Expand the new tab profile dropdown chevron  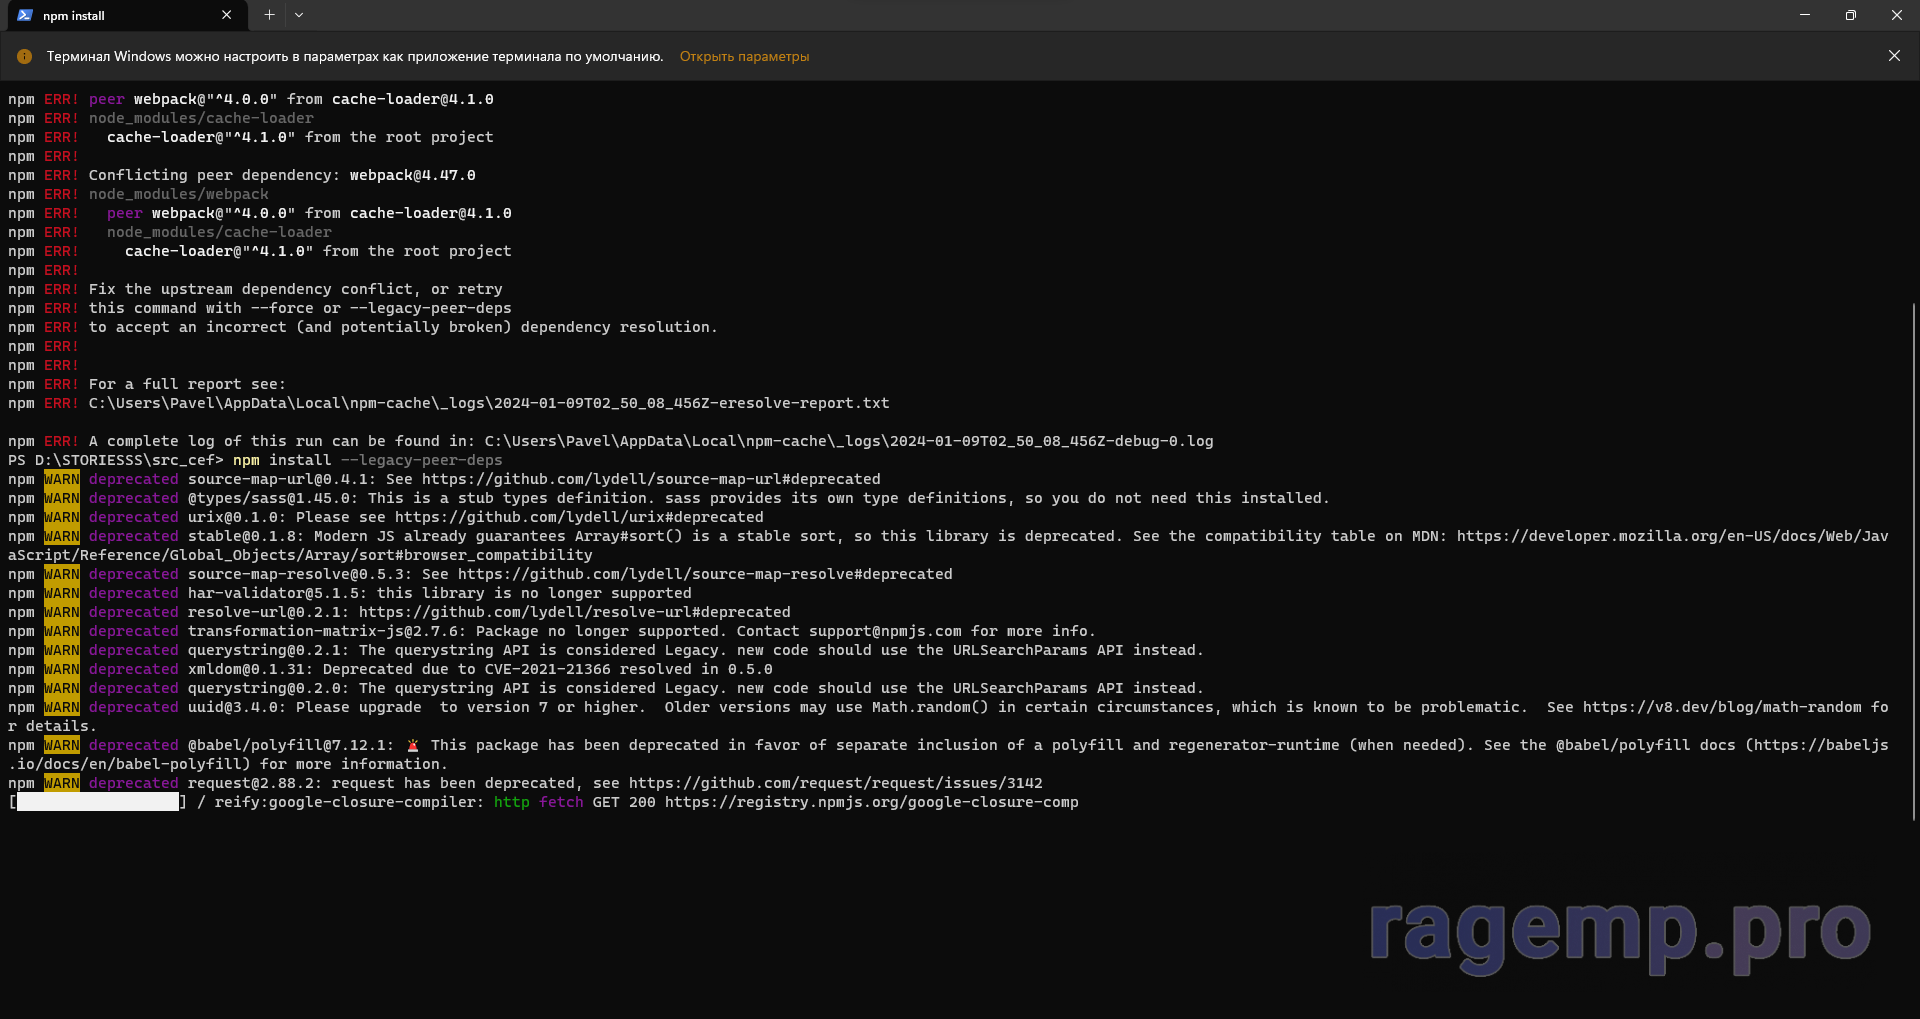[x=299, y=15]
